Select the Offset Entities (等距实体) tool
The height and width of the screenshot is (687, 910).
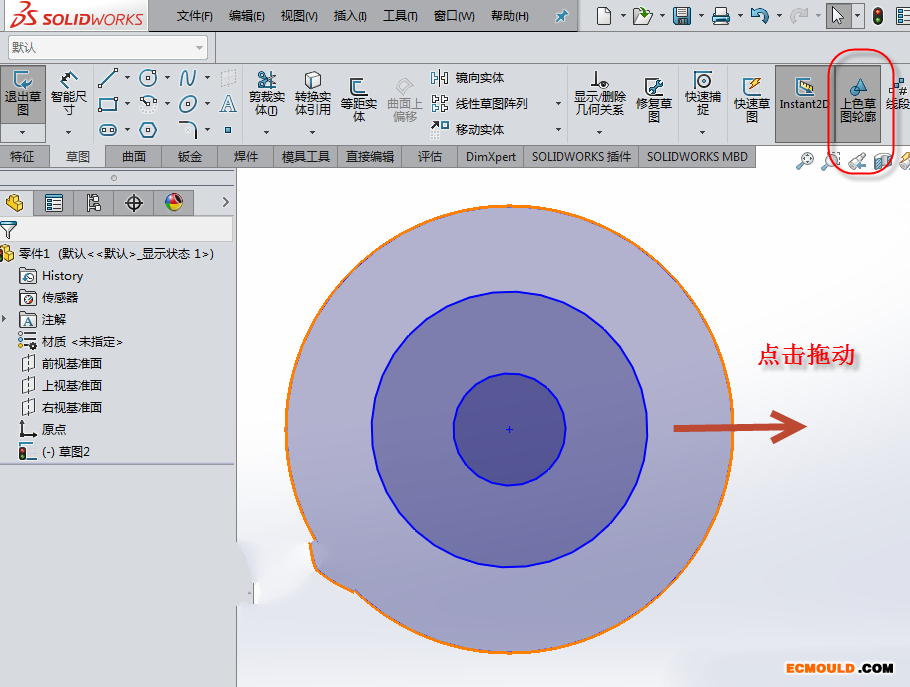coord(358,97)
